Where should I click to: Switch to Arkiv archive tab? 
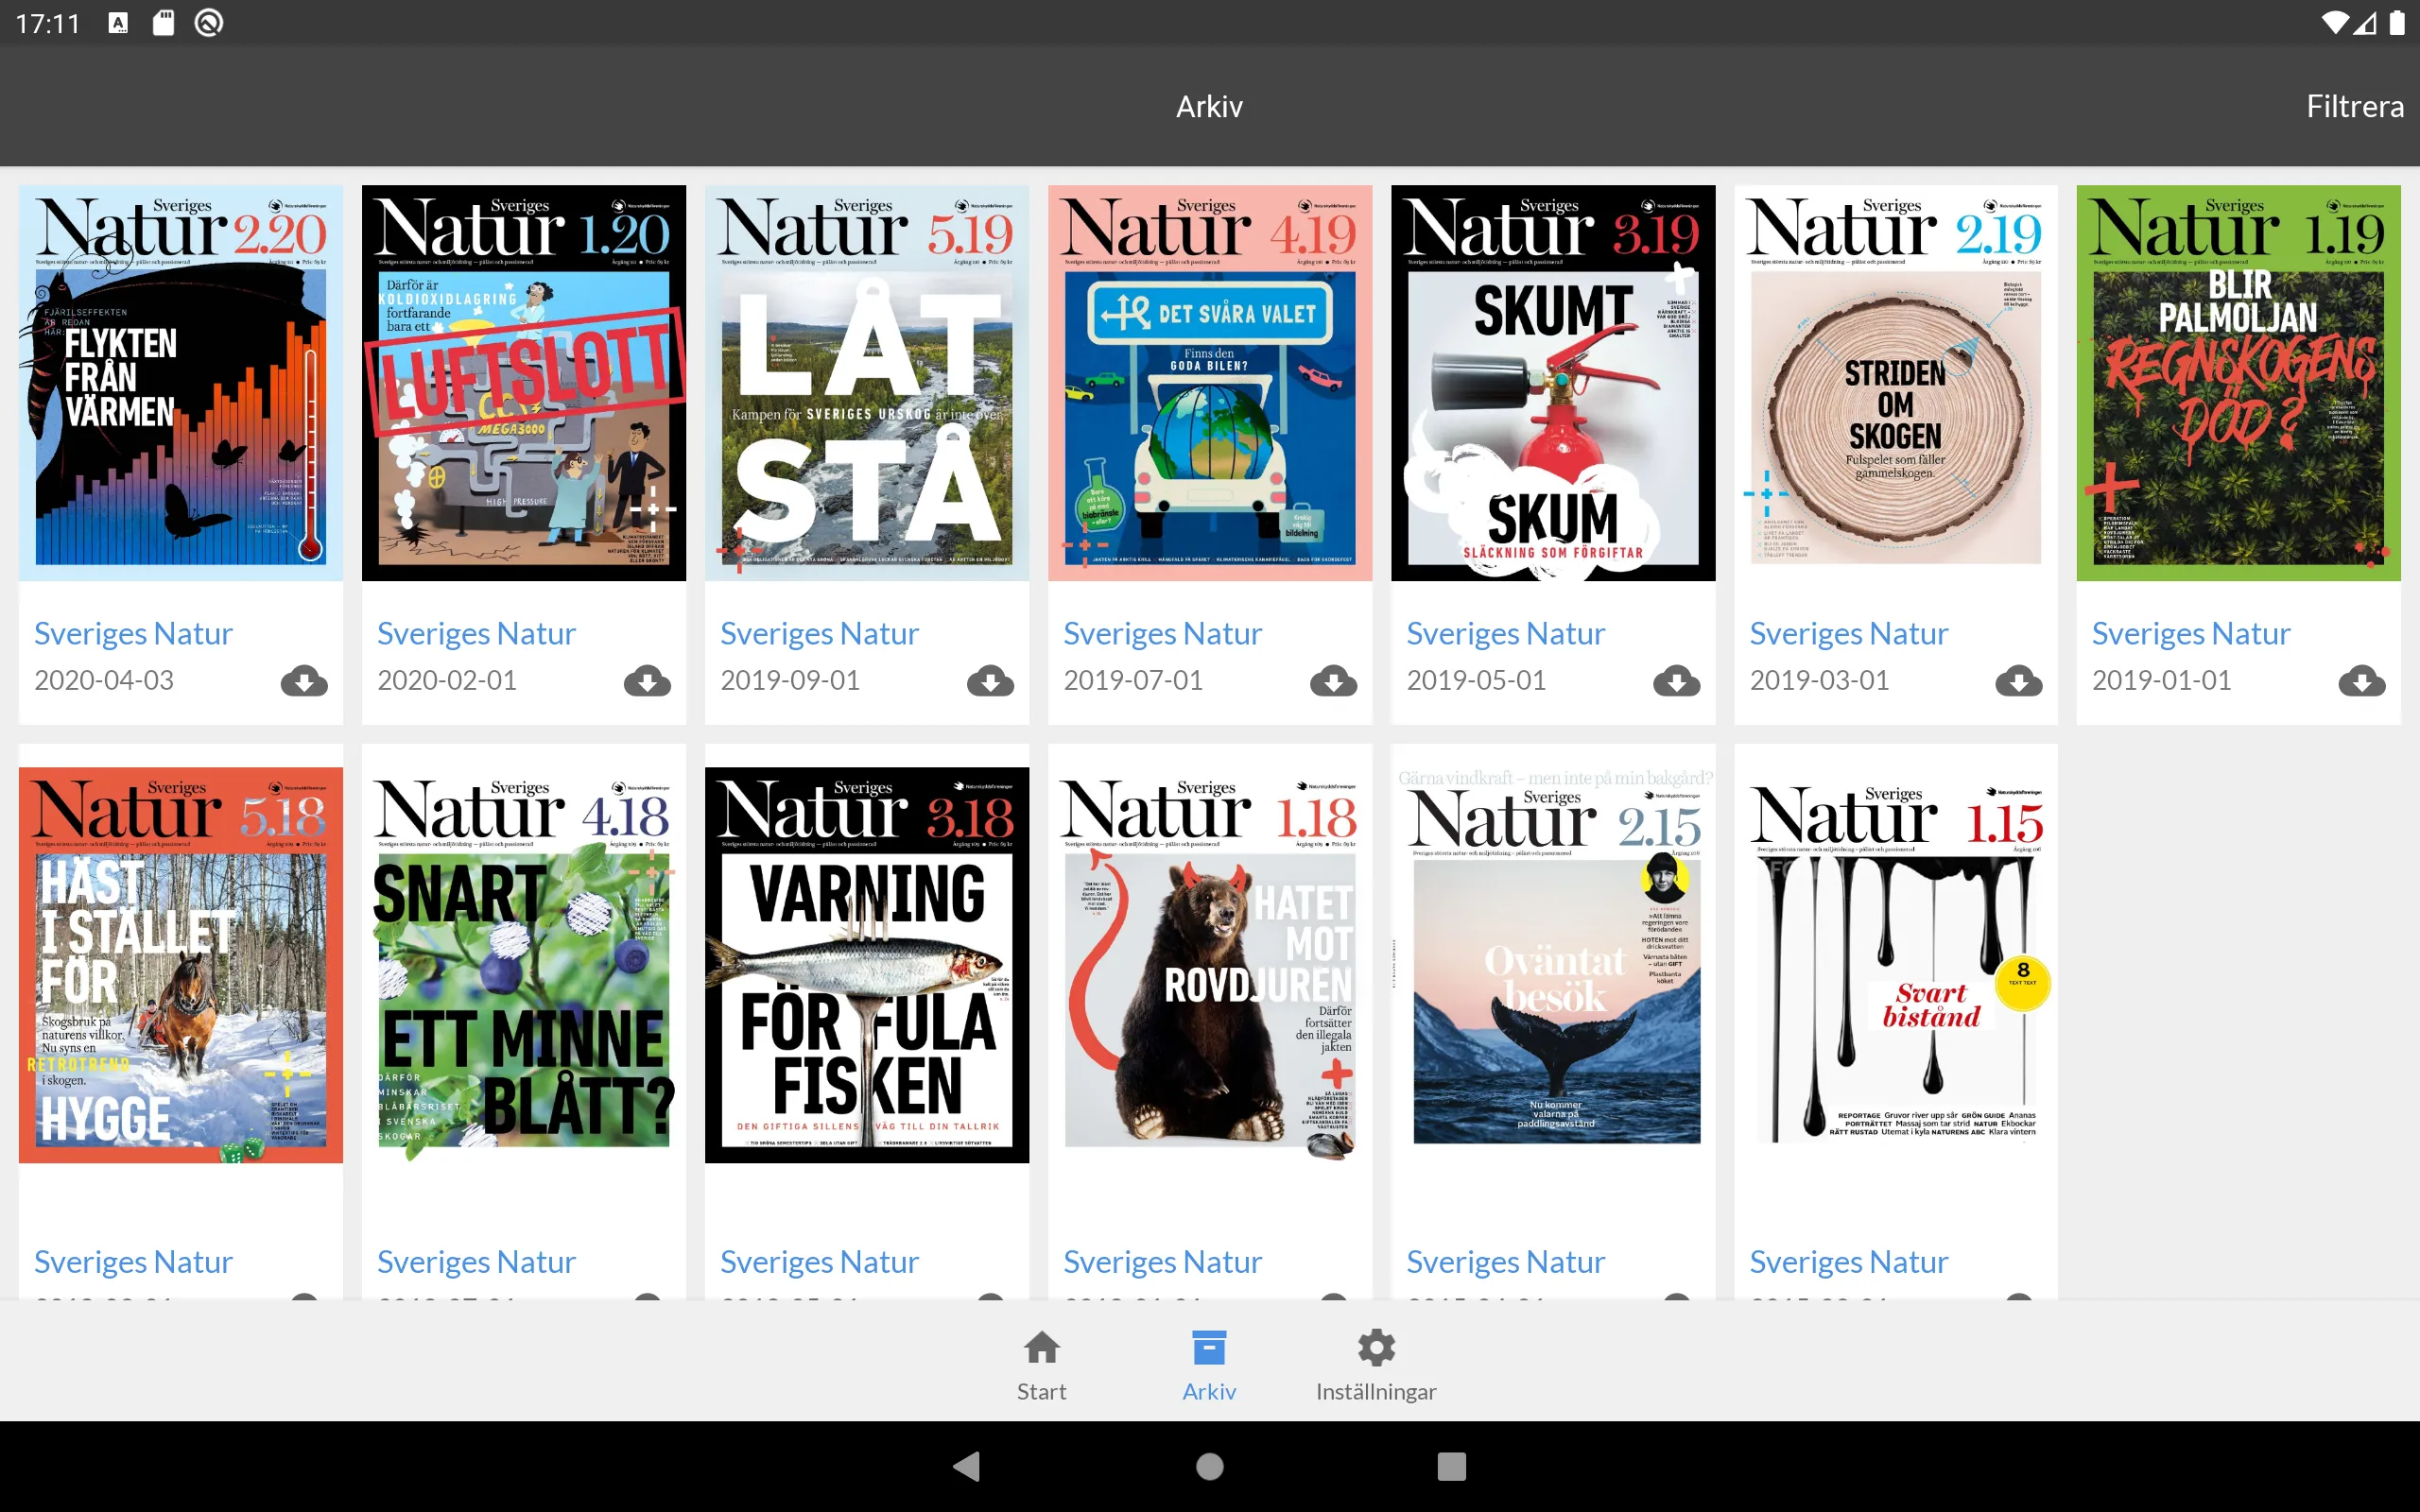pyautogui.click(x=1209, y=1364)
